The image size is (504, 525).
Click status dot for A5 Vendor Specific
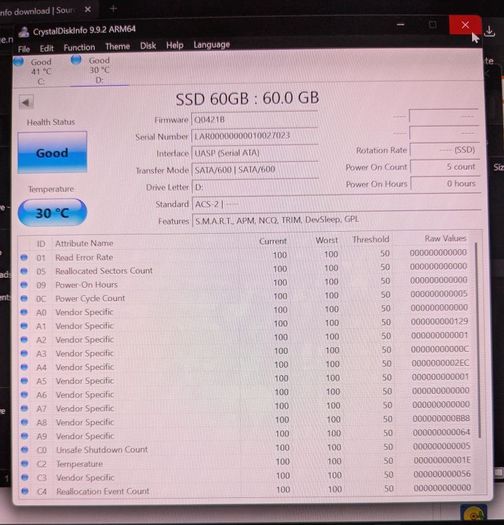point(24,380)
